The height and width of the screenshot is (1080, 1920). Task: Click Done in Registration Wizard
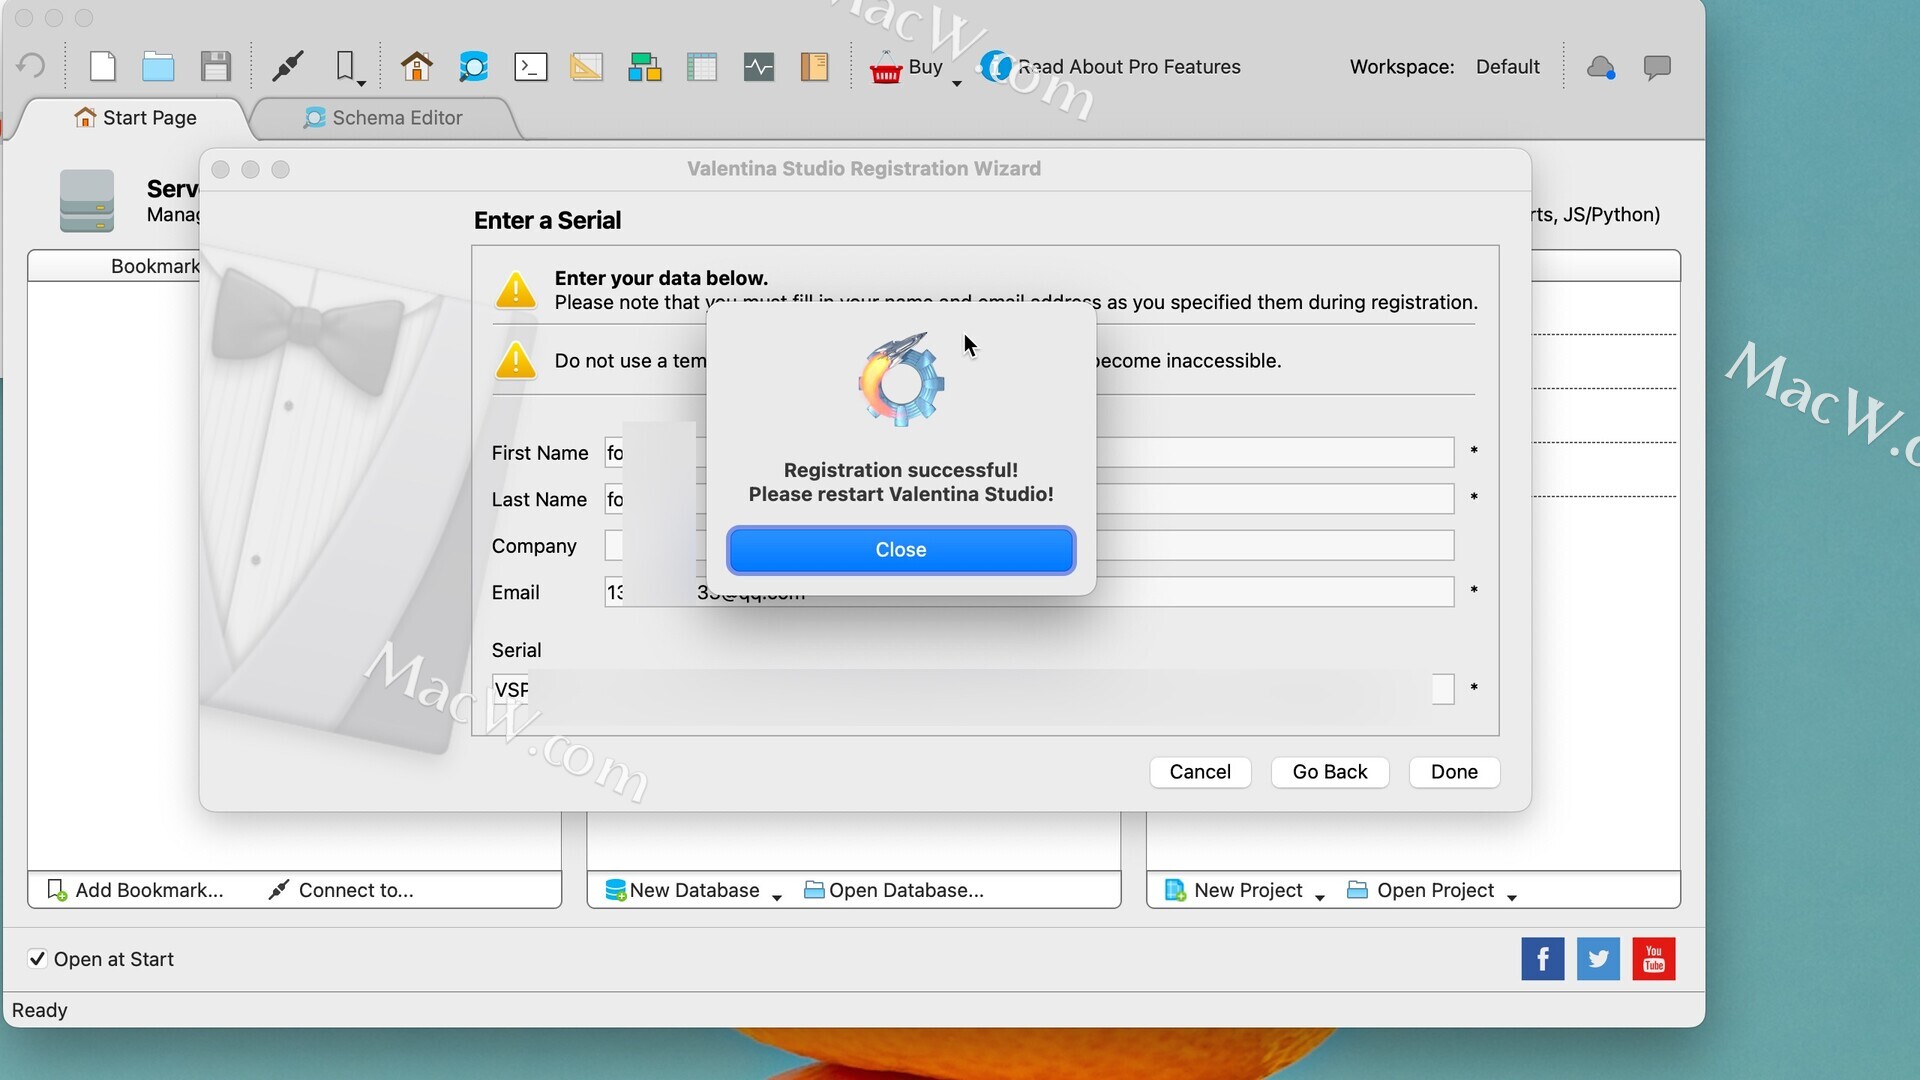click(x=1454, y=772)
